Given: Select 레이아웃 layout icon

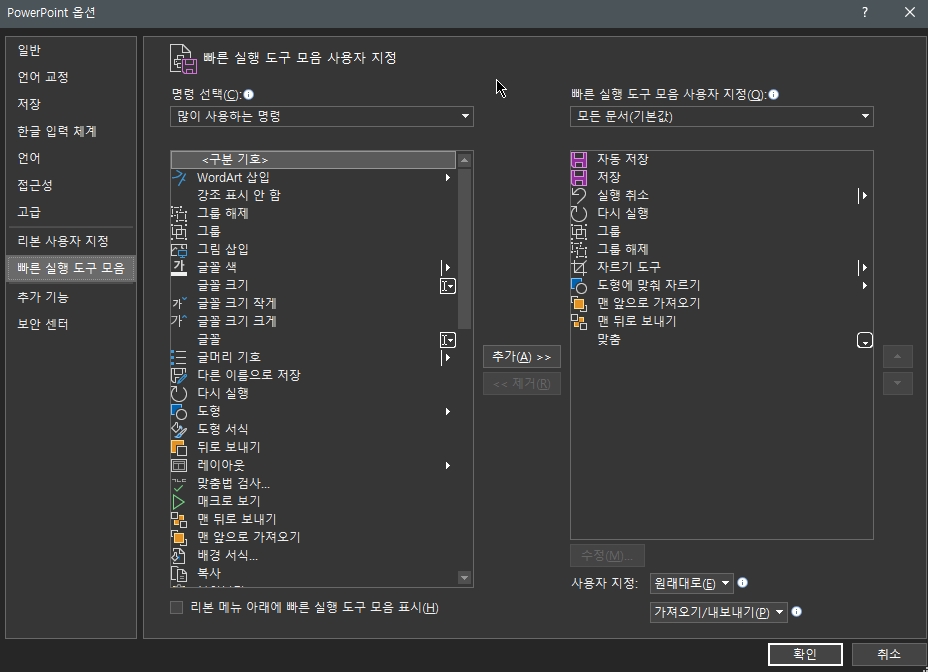Looking at the screenshot, I should point(179,465).
